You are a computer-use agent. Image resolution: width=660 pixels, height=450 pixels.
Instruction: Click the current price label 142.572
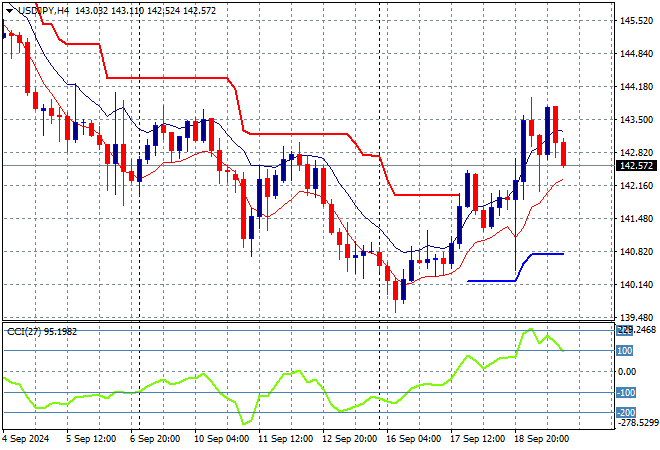pos(637,166)
